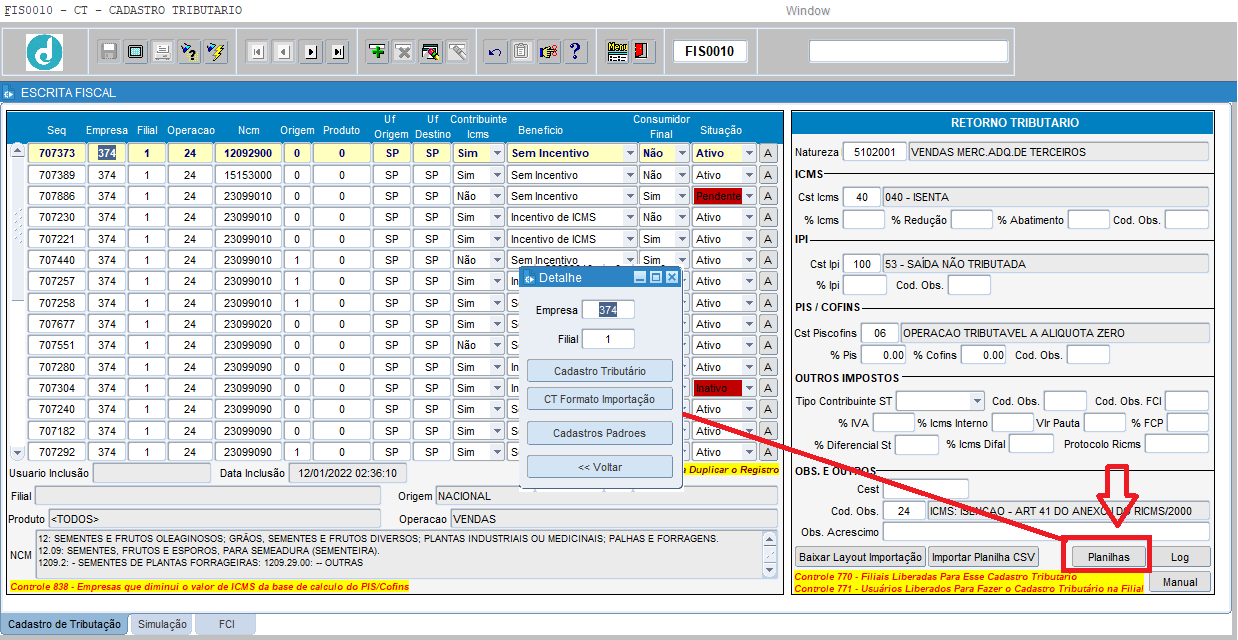Open the Menu icon in toolbar
Screen dimensions: 1238x640
[617, 52]
